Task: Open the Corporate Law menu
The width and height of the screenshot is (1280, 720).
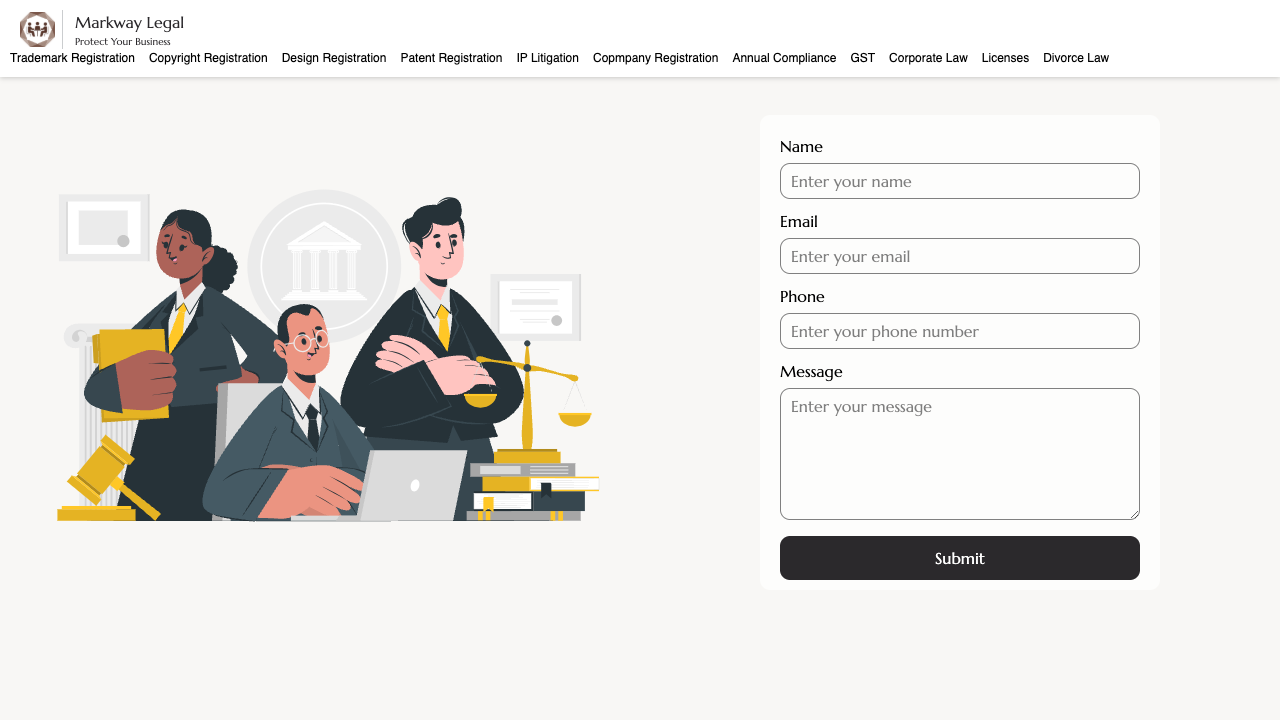Action: [x=928, y=58]
